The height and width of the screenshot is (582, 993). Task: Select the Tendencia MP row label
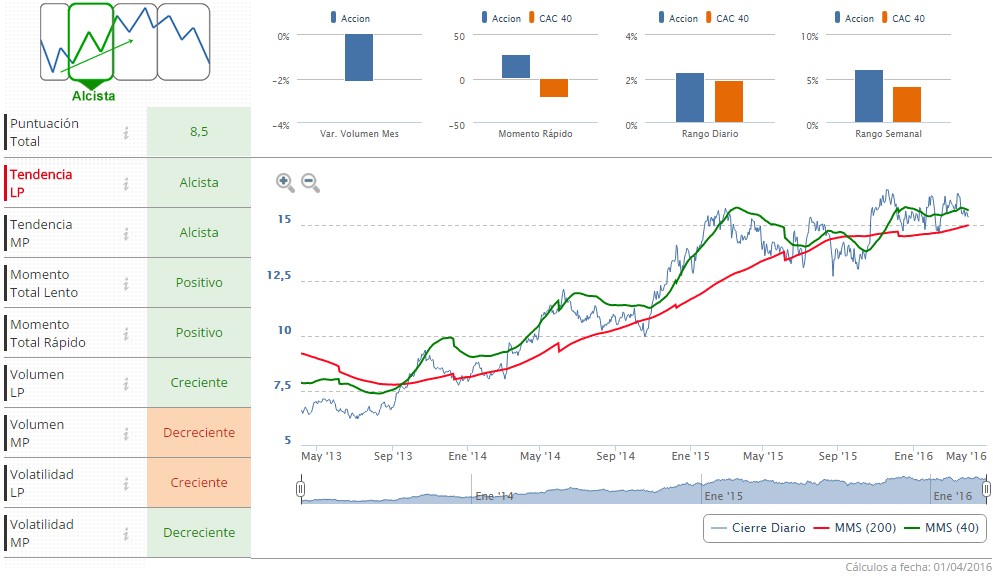42,233
